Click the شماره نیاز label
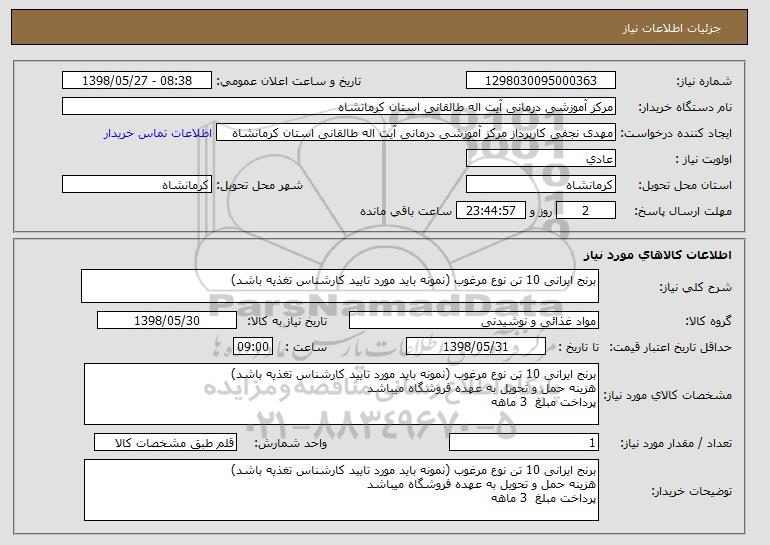770x545 pixels. [704, 81]
